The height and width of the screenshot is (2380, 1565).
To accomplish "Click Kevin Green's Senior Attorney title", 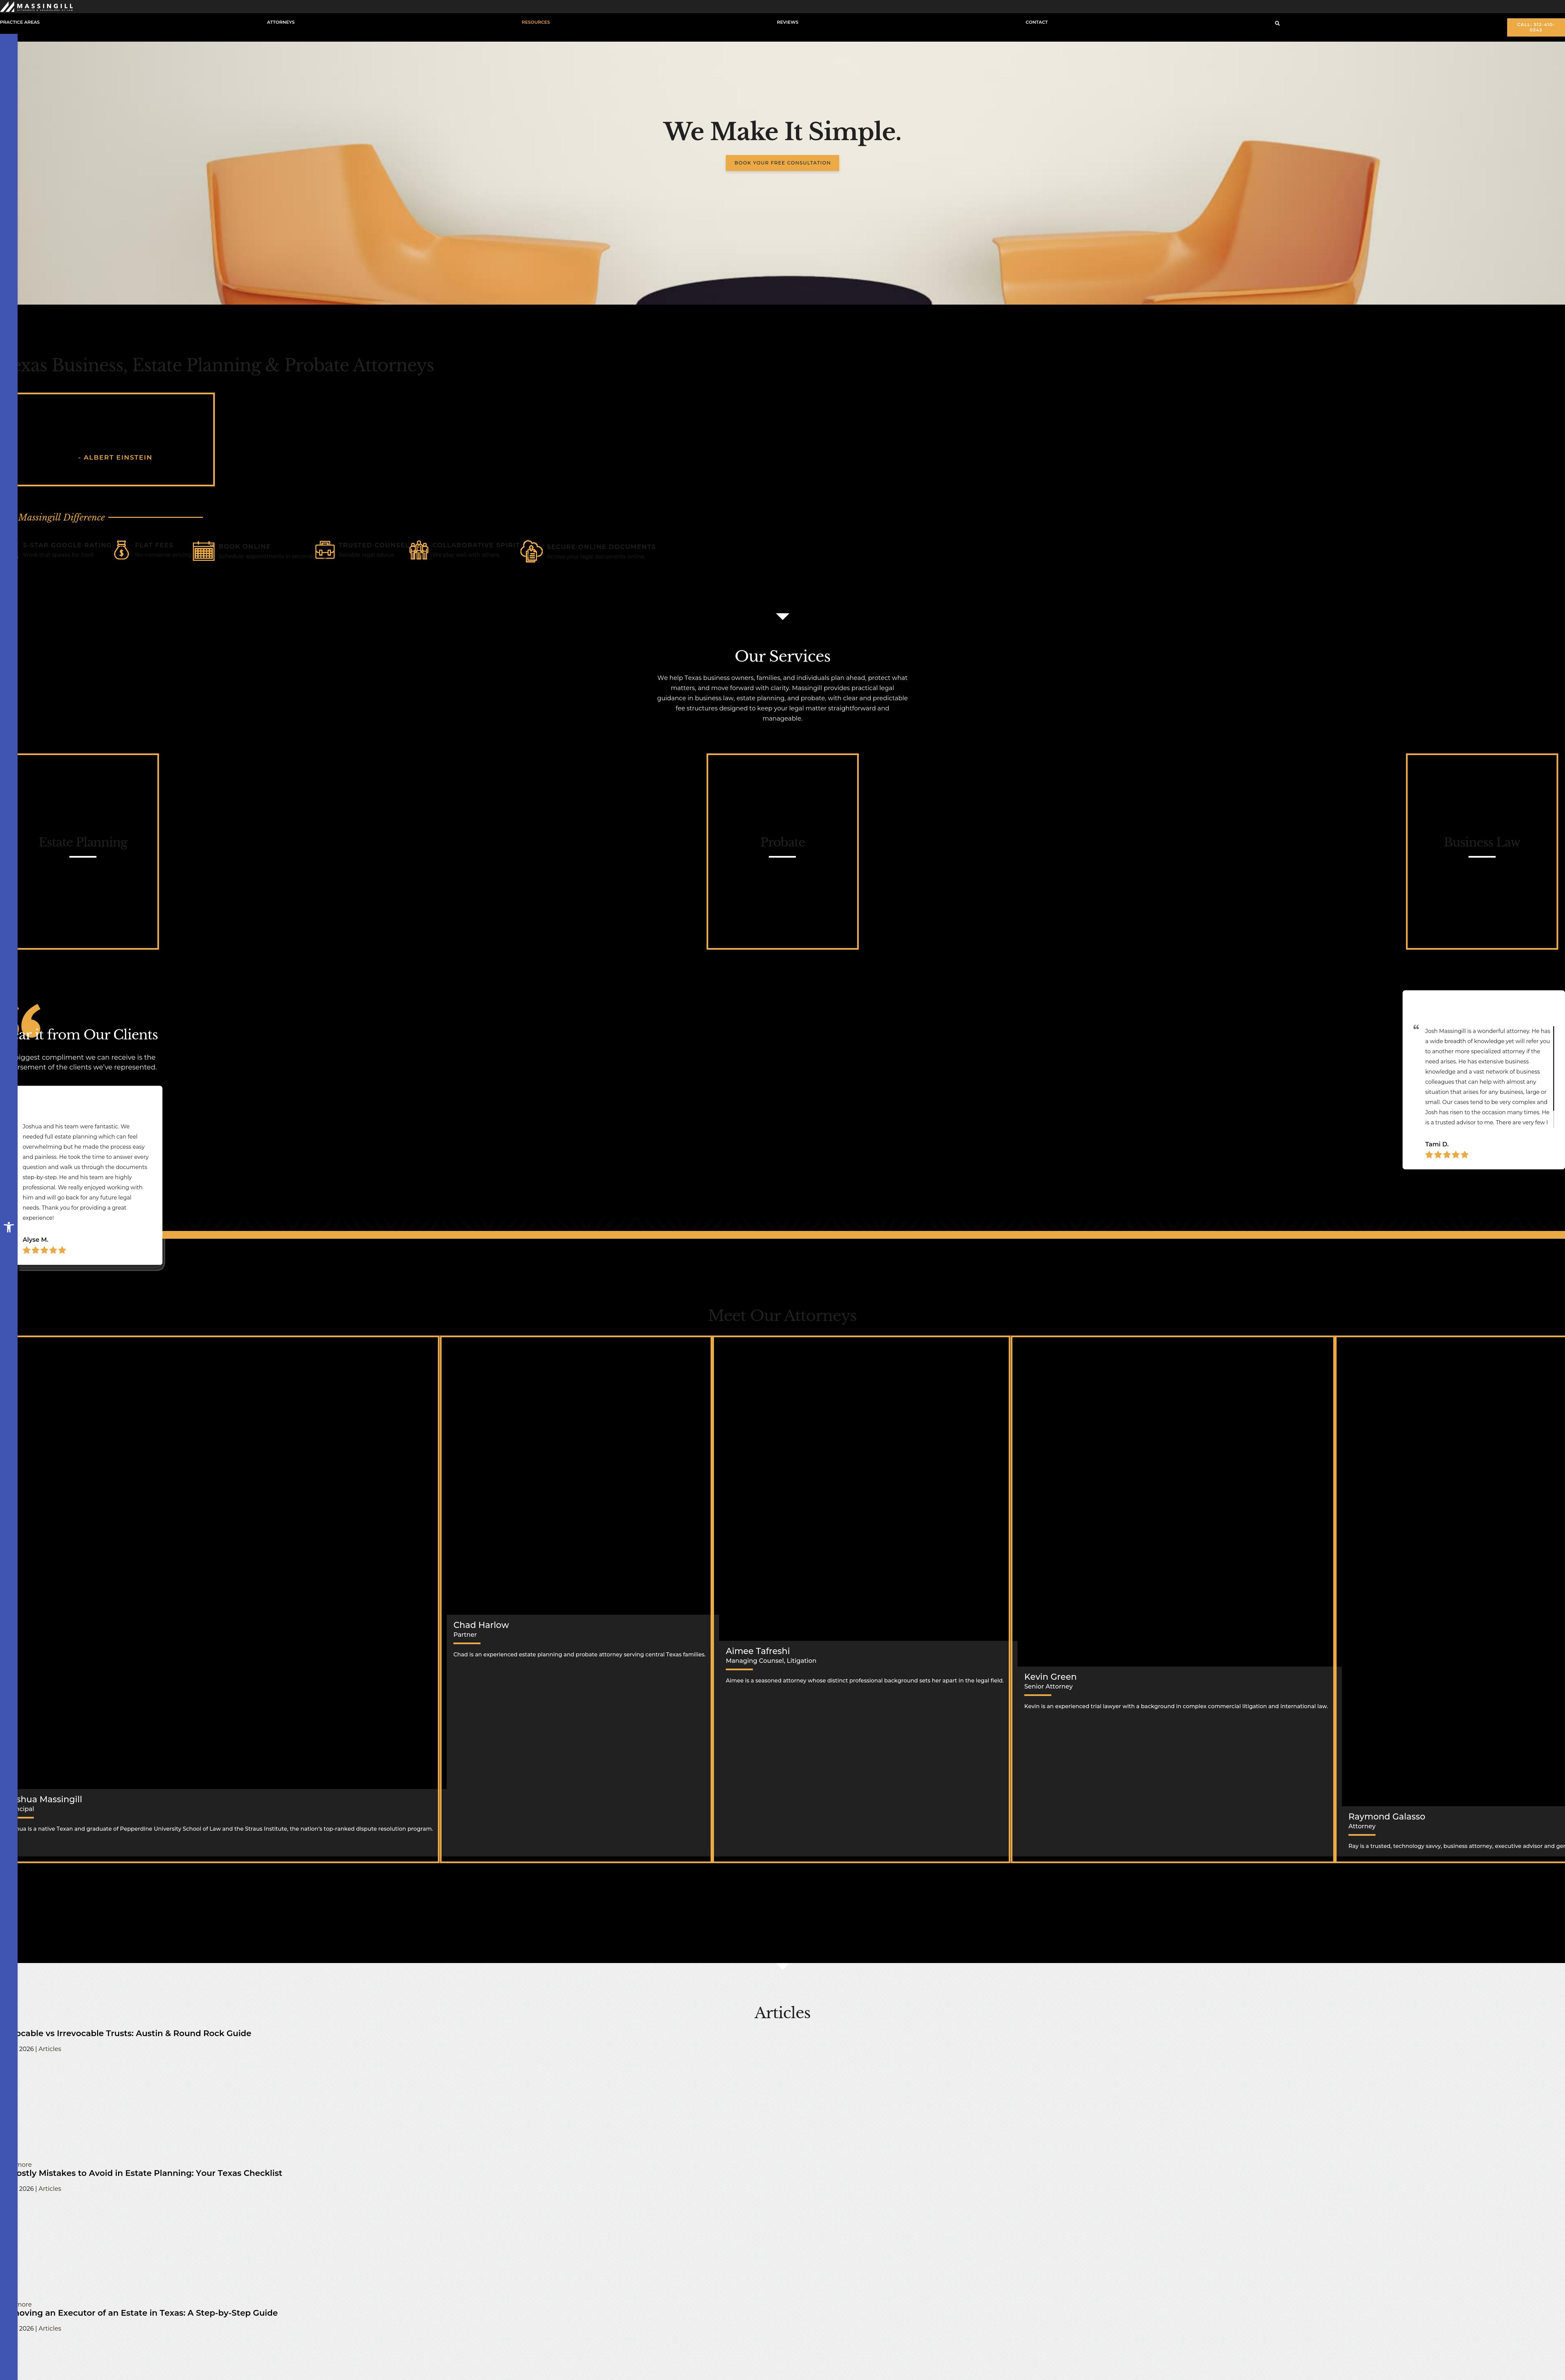I will pos(1048,1687).
